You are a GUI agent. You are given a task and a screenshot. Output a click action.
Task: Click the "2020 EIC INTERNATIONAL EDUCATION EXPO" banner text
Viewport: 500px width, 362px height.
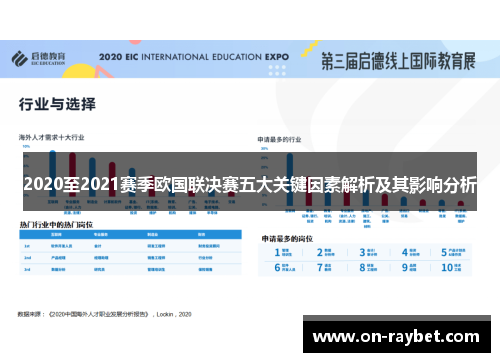194,57
